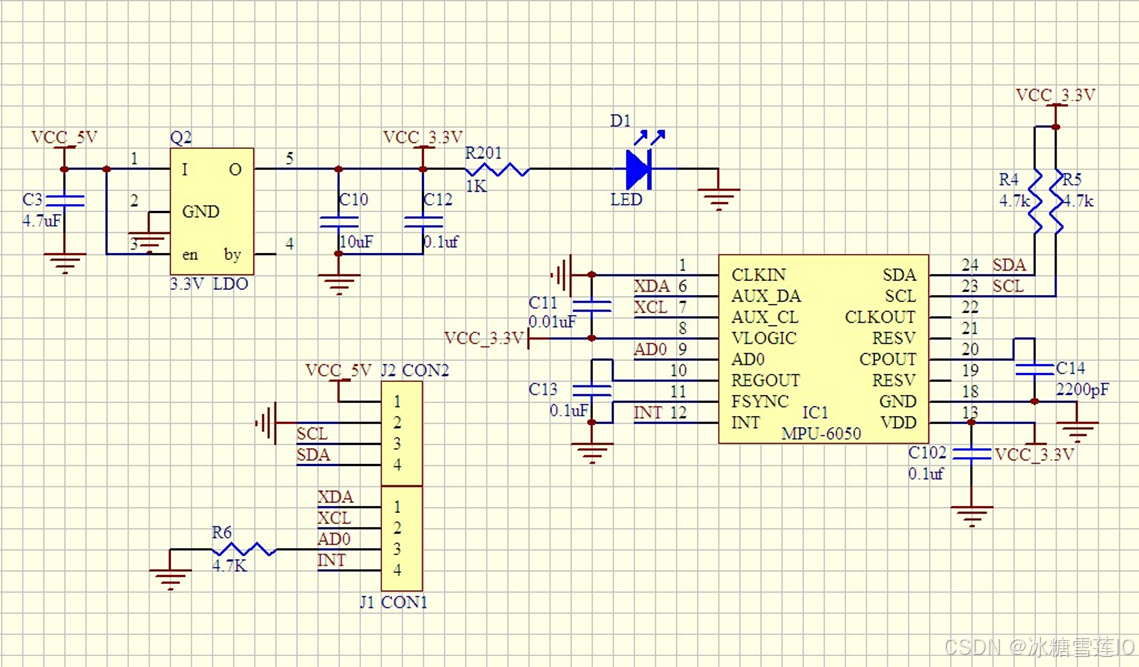Screen dimensions: 1139x667
Task: Select the C14 capacitor symbol
Action: pyautogui.click(x=1034, y=369)
